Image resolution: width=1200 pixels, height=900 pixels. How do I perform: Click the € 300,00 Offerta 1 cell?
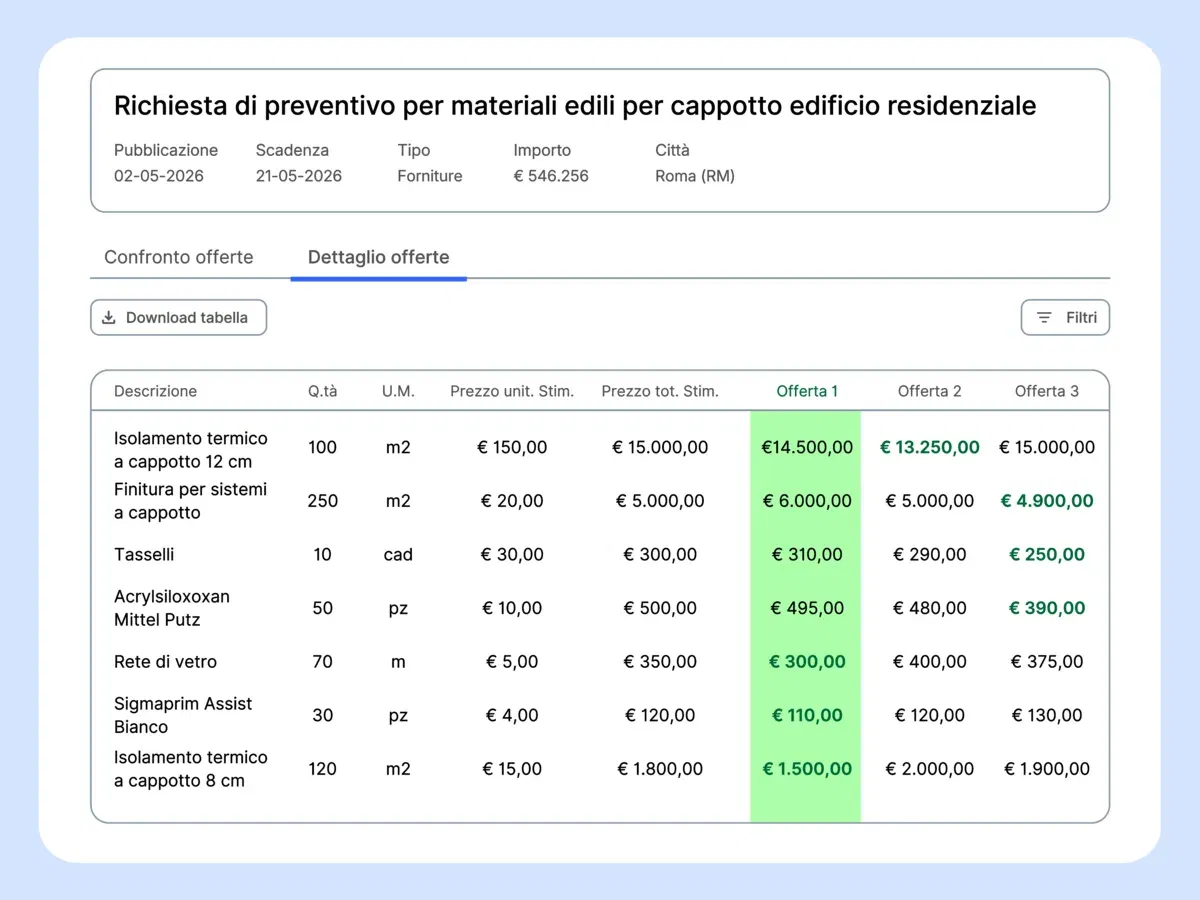[807, 661]
